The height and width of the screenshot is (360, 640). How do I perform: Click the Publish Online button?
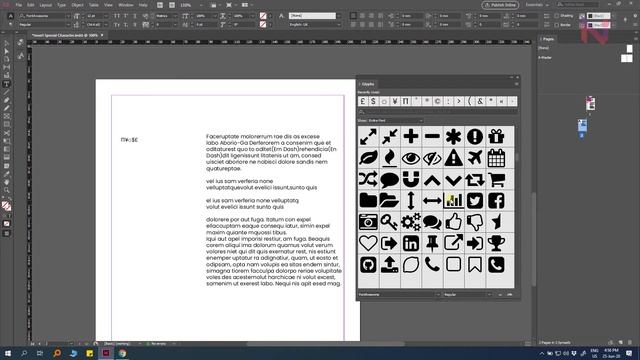click(x=500, y=5)
